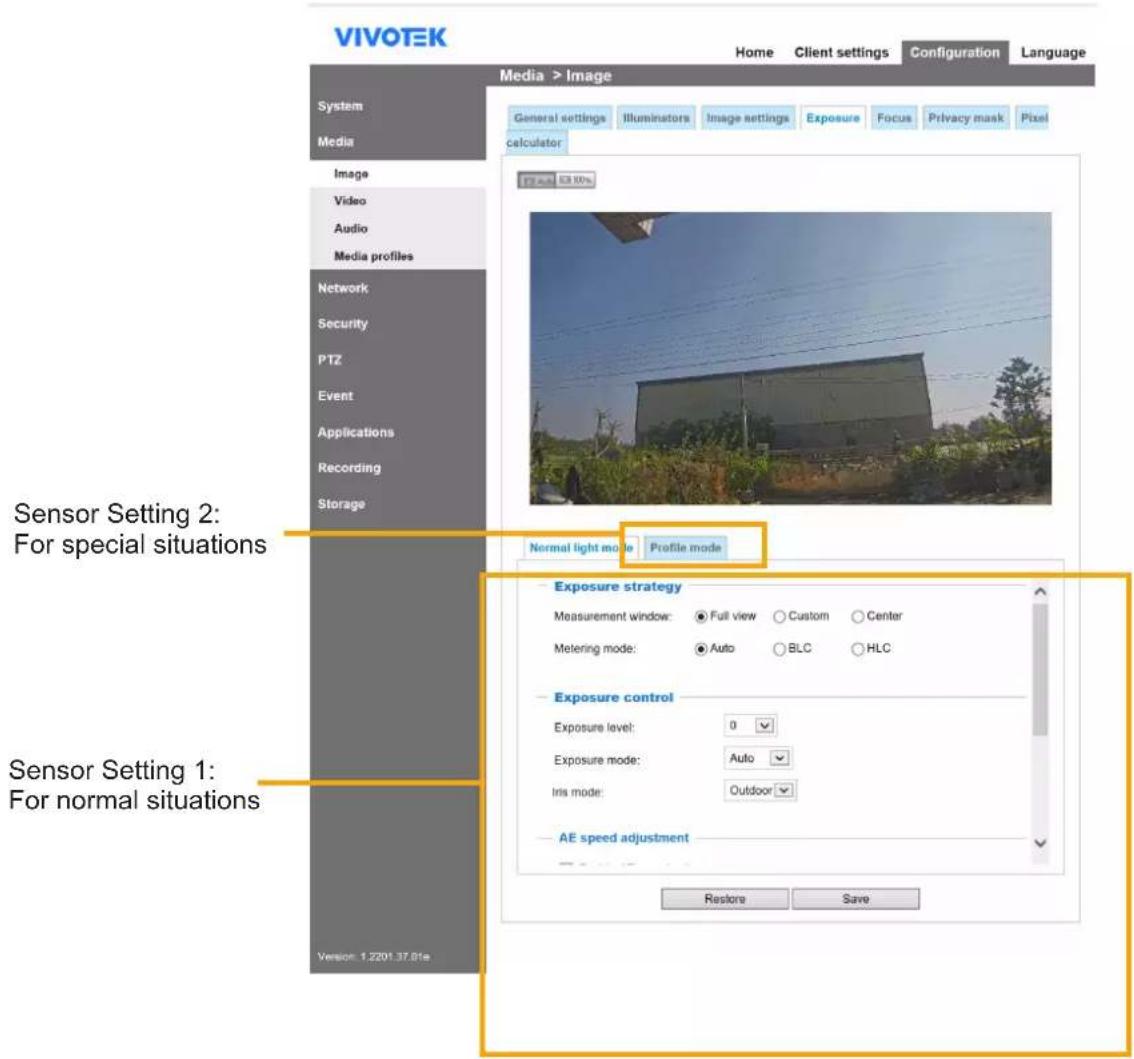Viewport: 1134px width, 1059px height.
Task: Open the Language menu
Action: tap(1053, 52)
